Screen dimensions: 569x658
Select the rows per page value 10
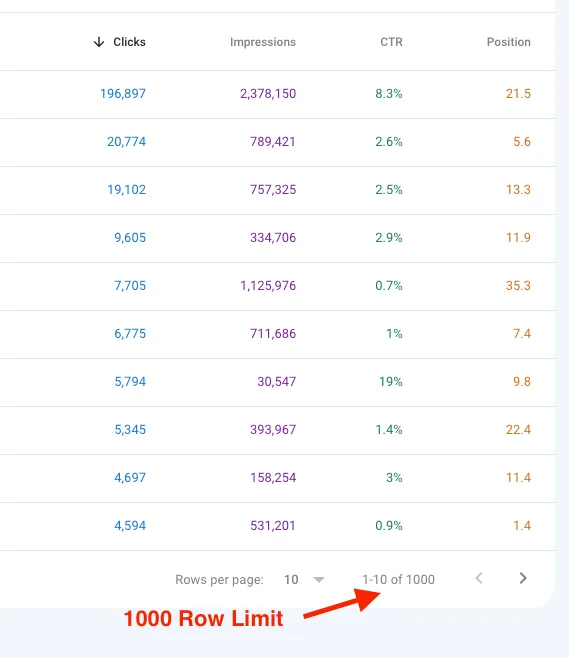click(x=291, y=580)
